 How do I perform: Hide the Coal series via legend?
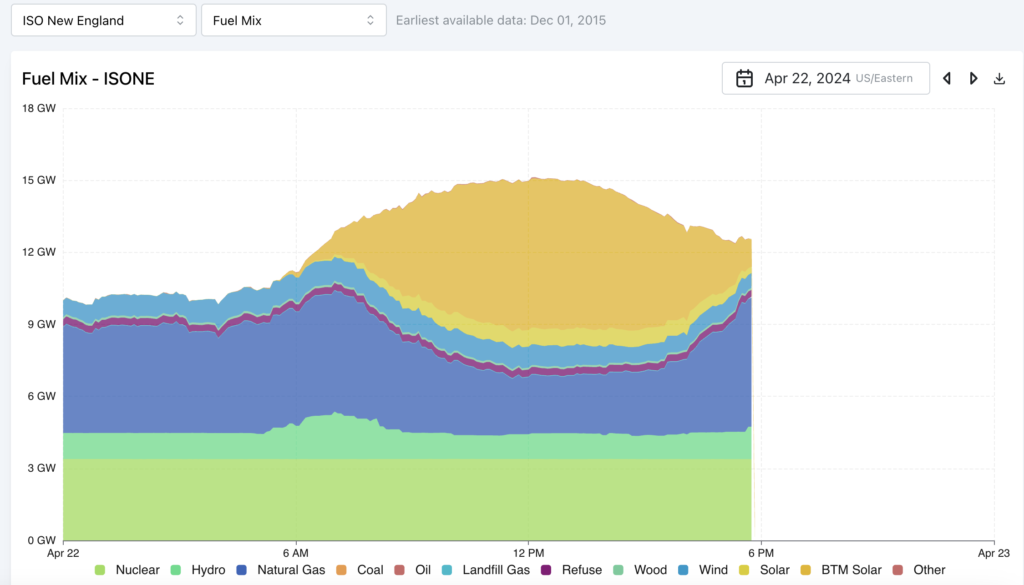tap(360, 570)
